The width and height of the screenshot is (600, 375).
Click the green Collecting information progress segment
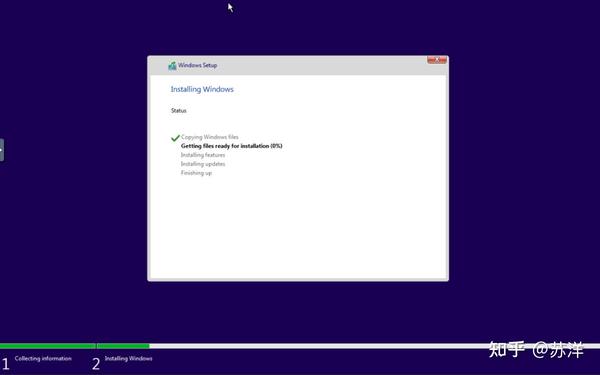(x=47, y=346)
